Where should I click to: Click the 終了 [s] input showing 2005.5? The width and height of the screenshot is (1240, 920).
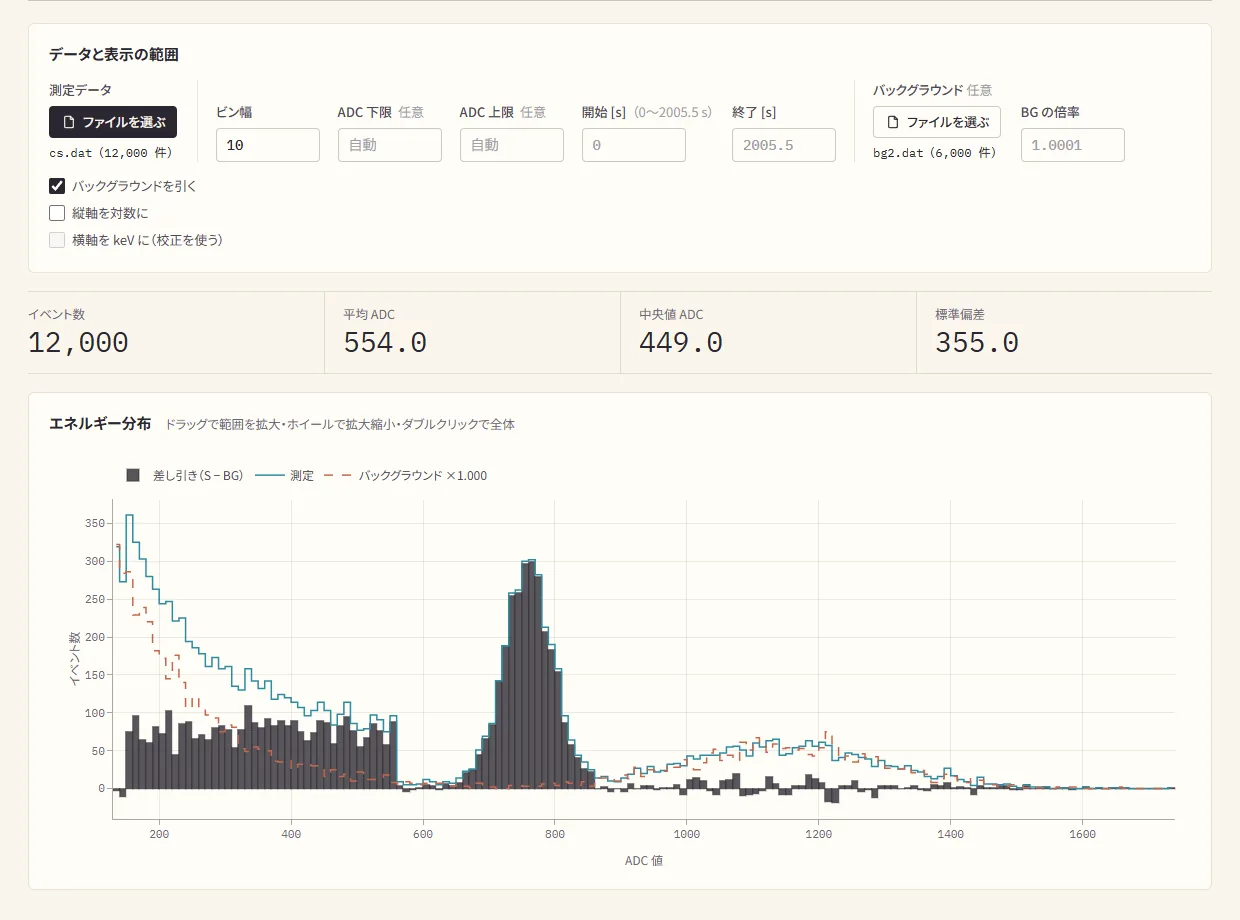tap(784, 145)
